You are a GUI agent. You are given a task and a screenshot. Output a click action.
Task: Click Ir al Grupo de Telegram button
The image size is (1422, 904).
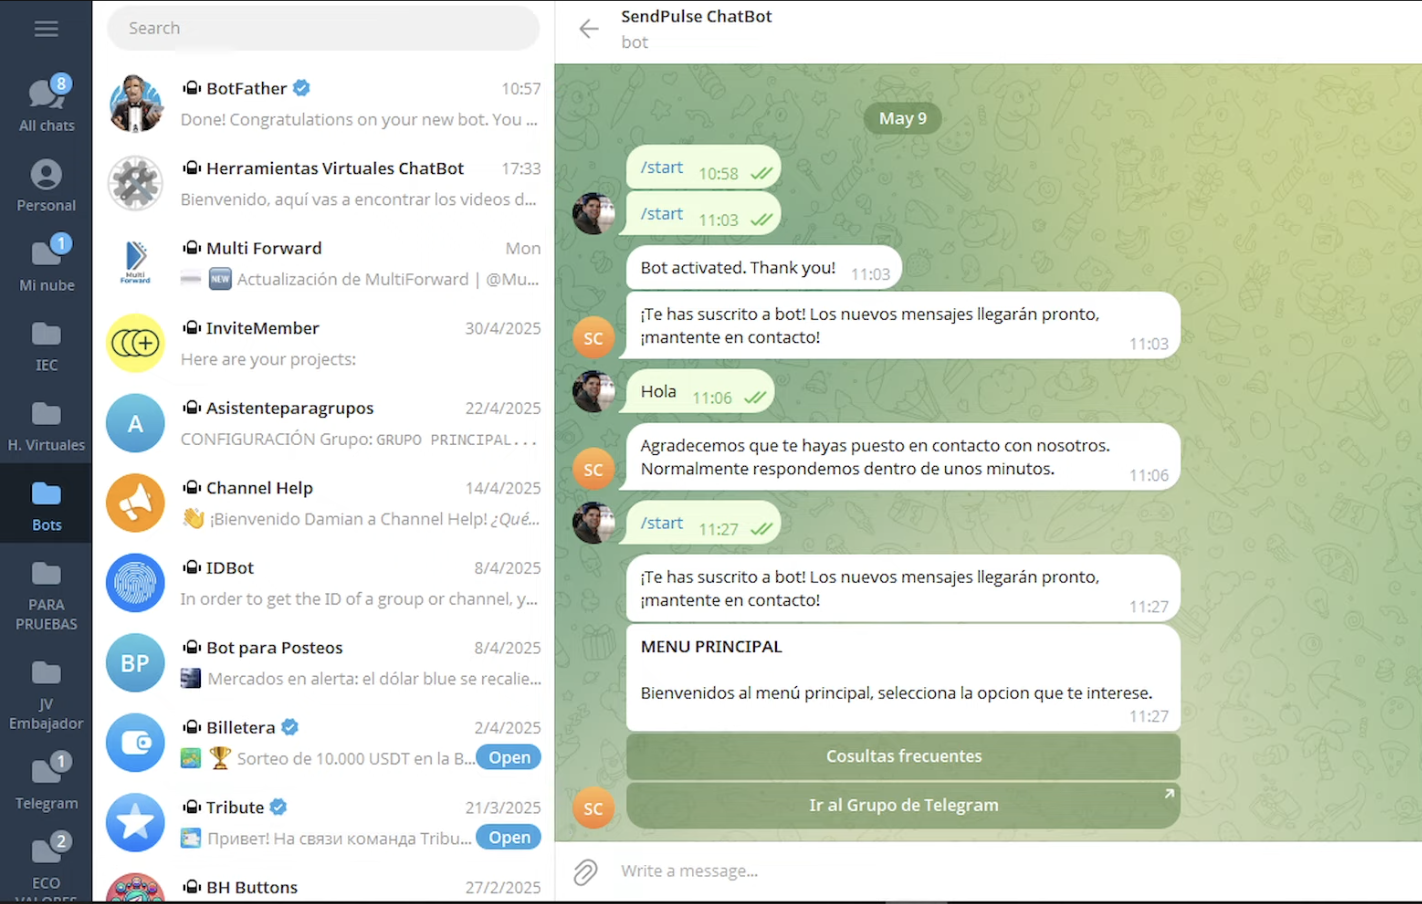pos(903,805)
